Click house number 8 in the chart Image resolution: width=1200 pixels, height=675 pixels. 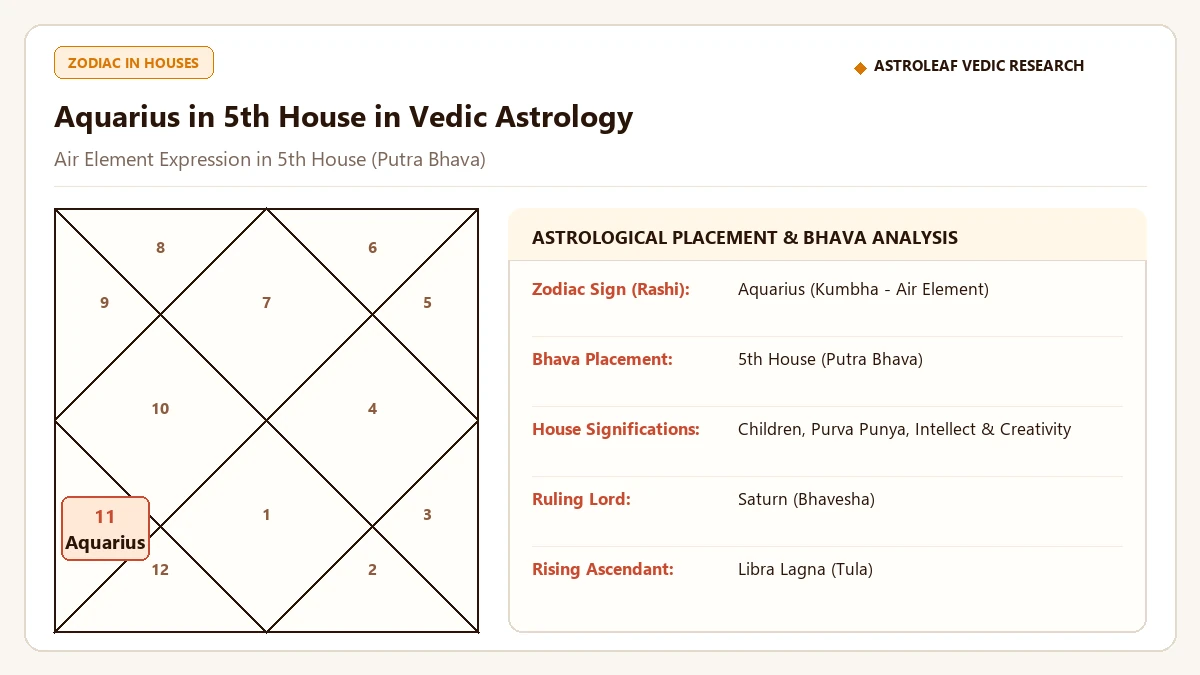160,248
